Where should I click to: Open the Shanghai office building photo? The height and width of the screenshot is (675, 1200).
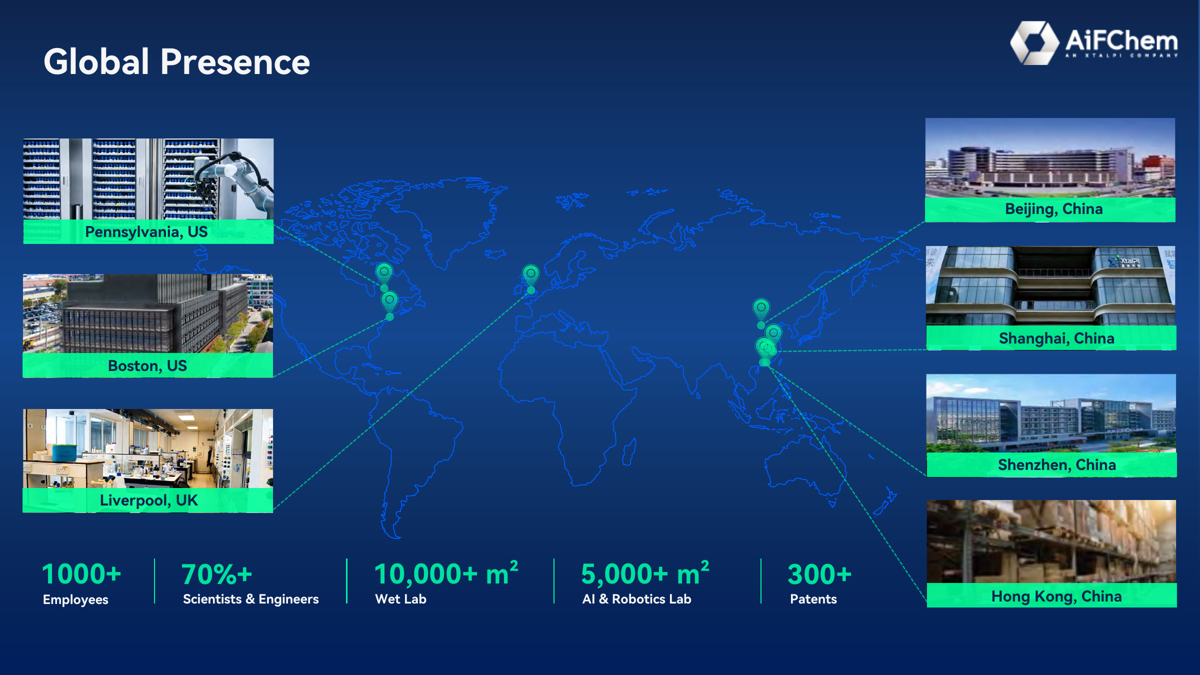[x=1051, y=286]
